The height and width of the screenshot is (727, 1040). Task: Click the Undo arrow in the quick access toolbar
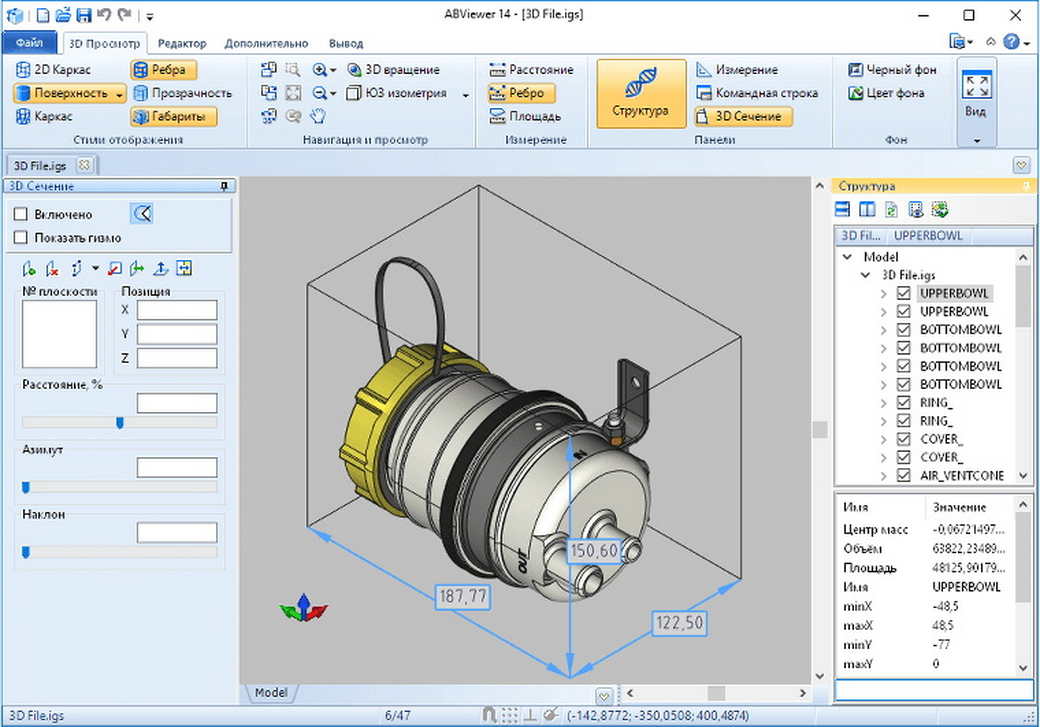103,15
